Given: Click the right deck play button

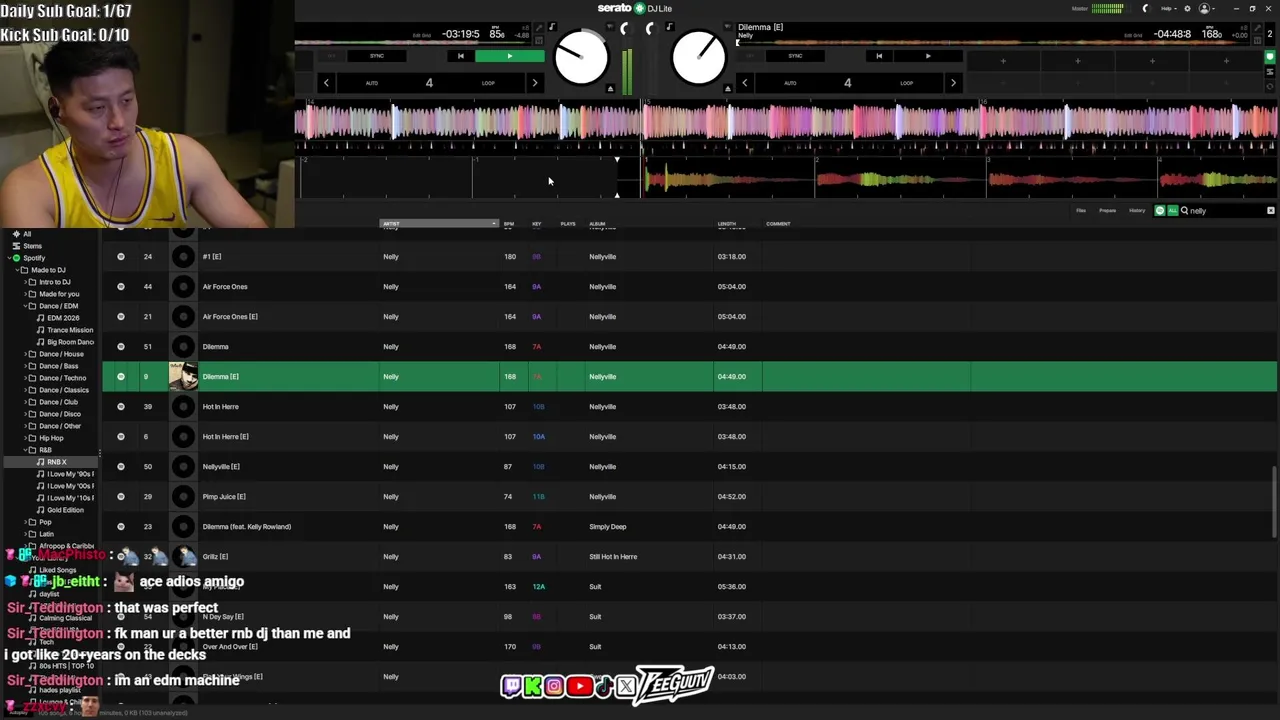Looking at the screenshot, I should [927, 56].
